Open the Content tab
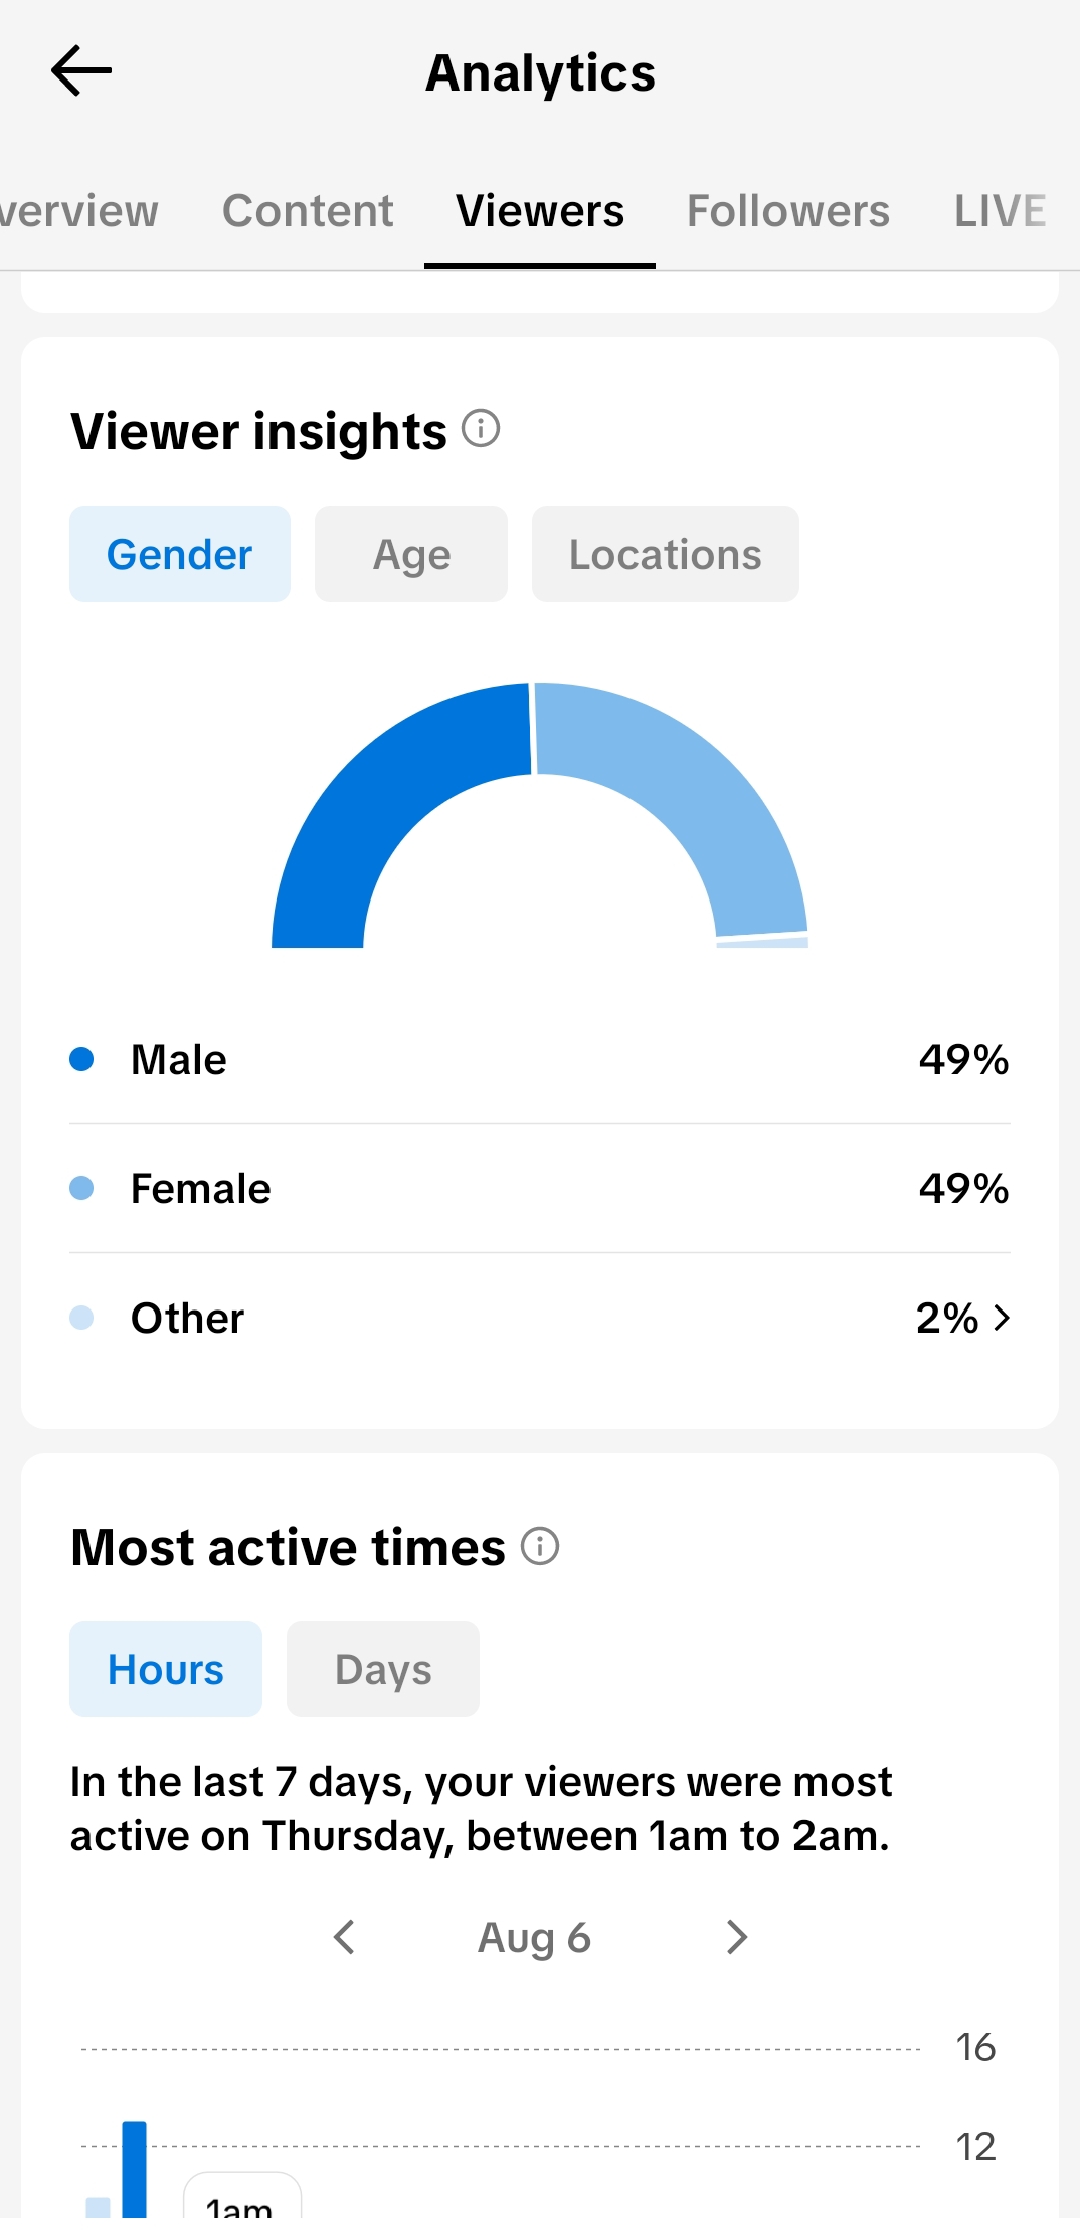The width and height of the screenshot is (1080, 2234). coord(308,211)
